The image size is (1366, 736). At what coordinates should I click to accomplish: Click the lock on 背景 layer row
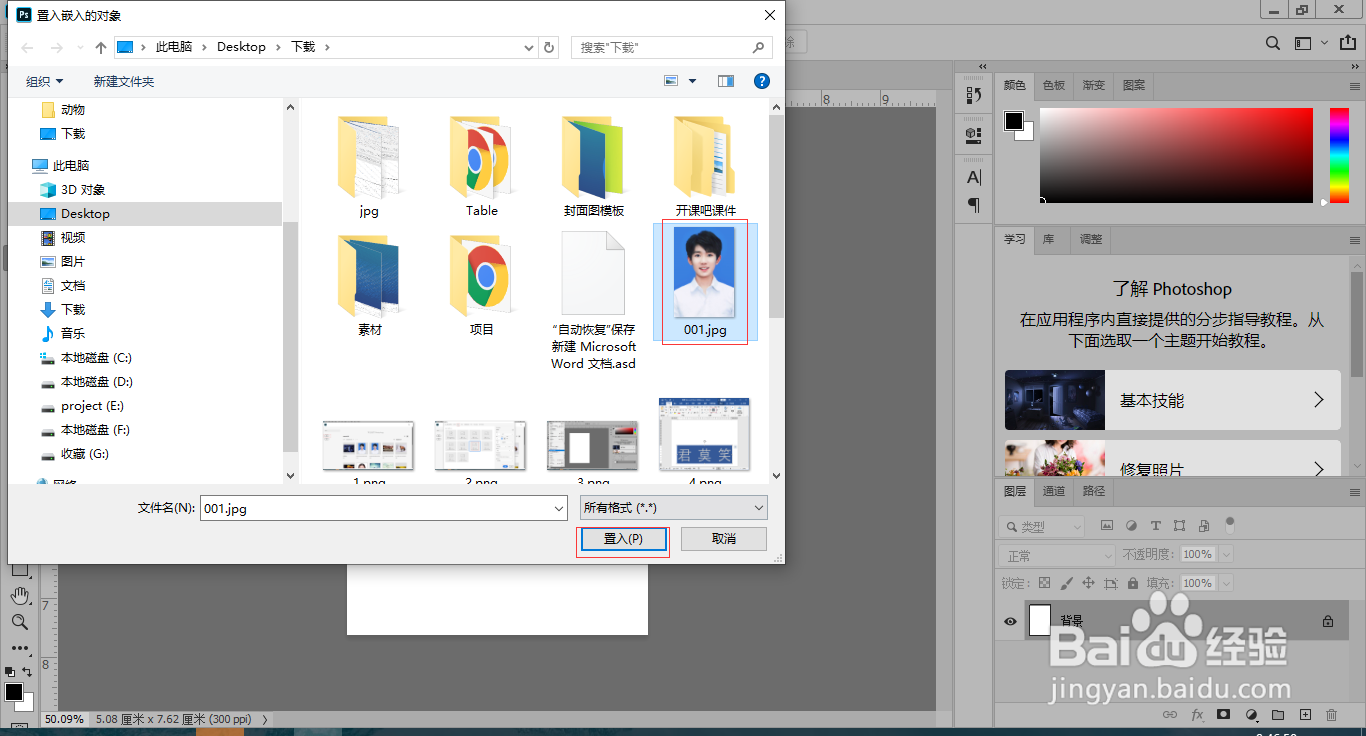tap(1328, 621)
